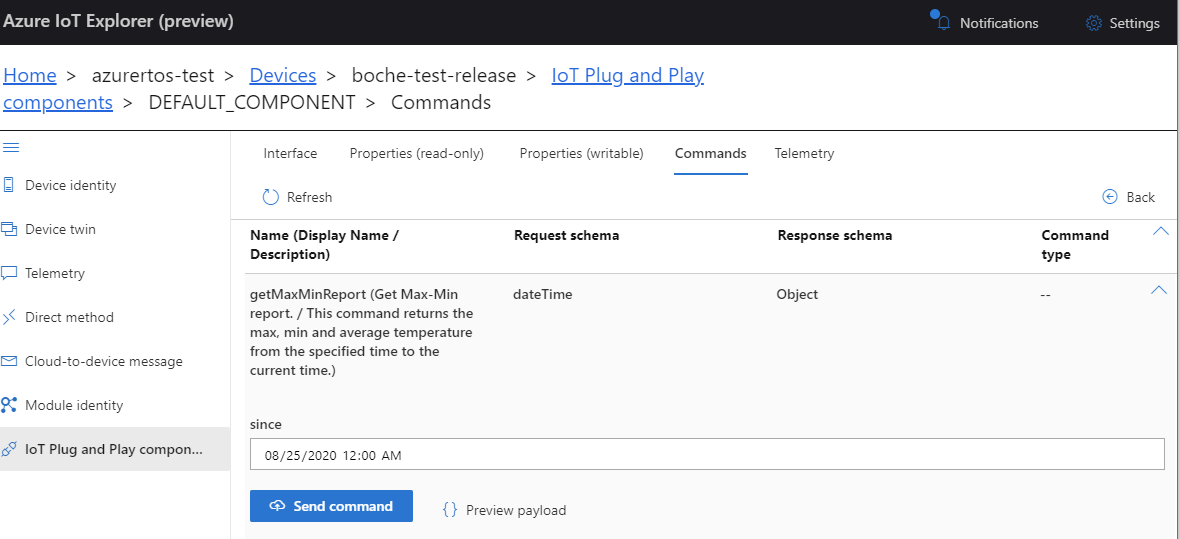Open Settings gear icon

coord(1093,23)
